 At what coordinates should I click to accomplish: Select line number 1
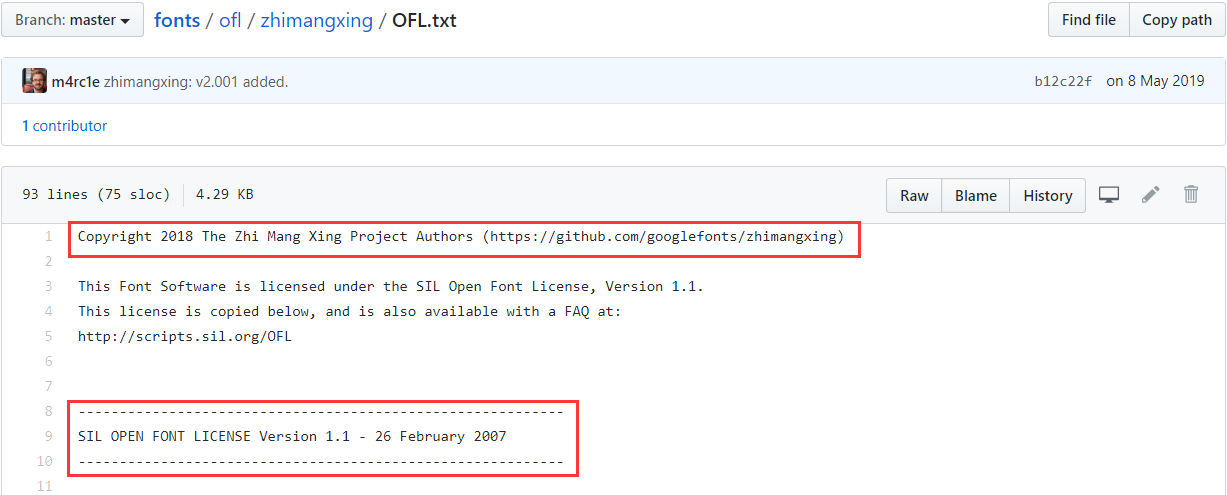pos(47,237)
